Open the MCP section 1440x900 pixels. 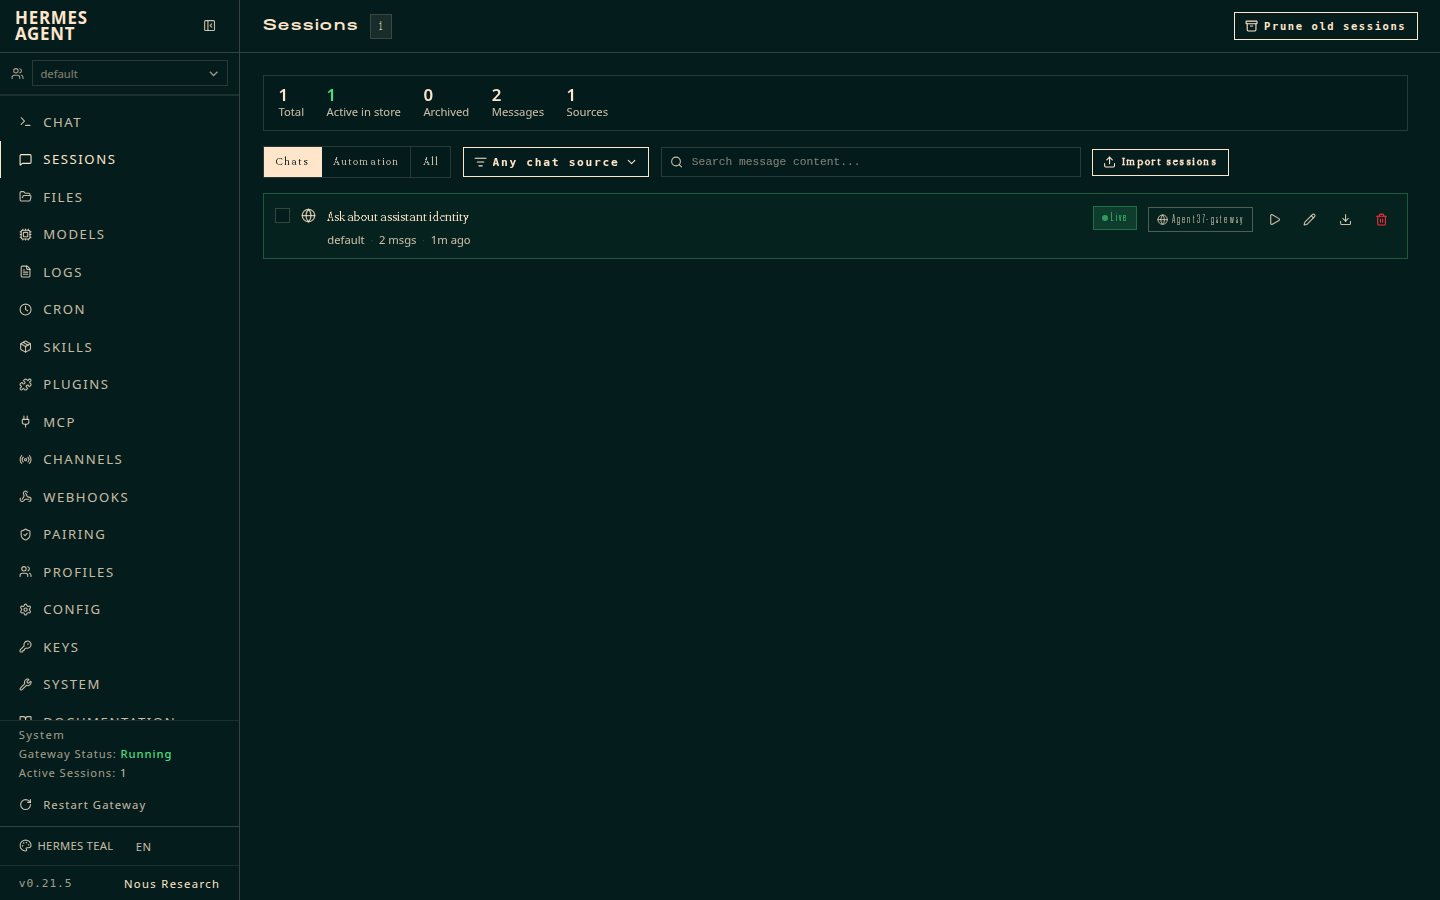point(120,422)
